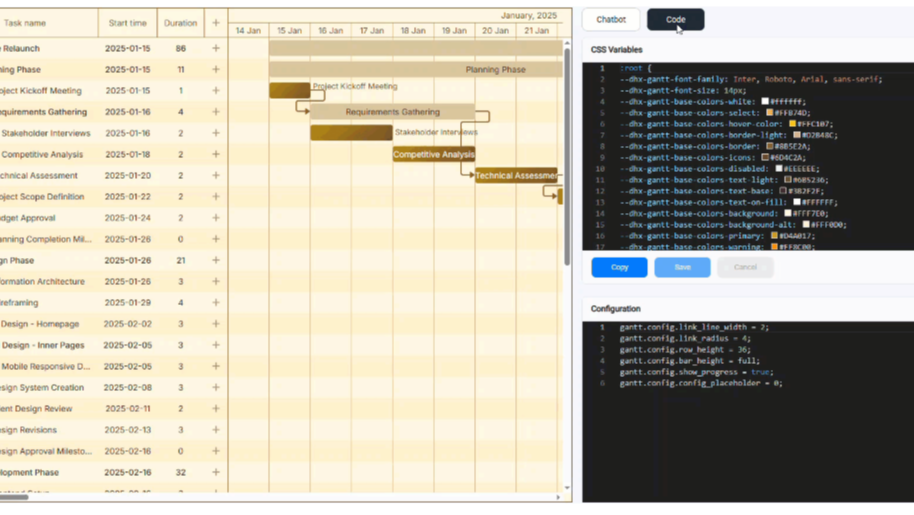Select the Code tab

[676, 19]
